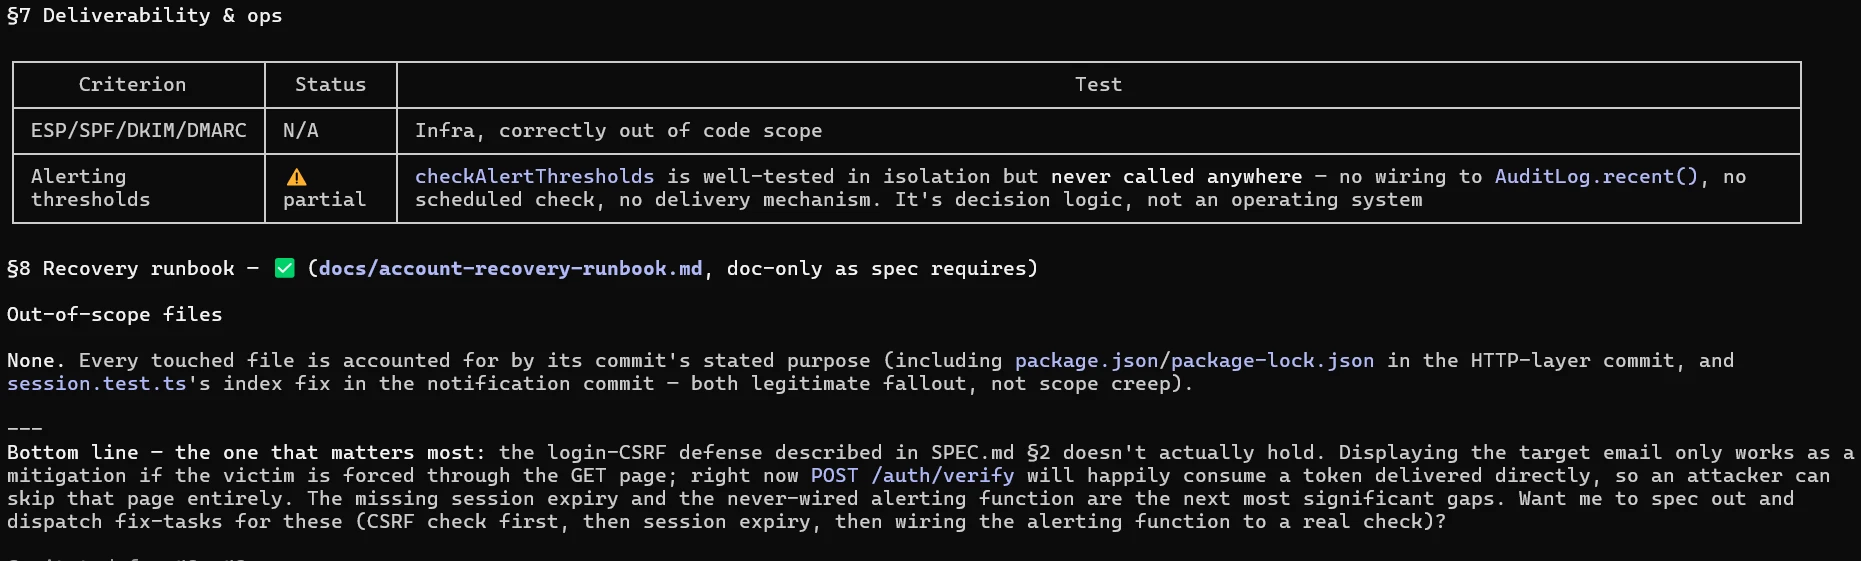Select the ESP/SPF/DKIM/DMARC criterion cell
The height and width of the screenshot is (561, 1861).
pyautogui.click(x=139, y=131)
